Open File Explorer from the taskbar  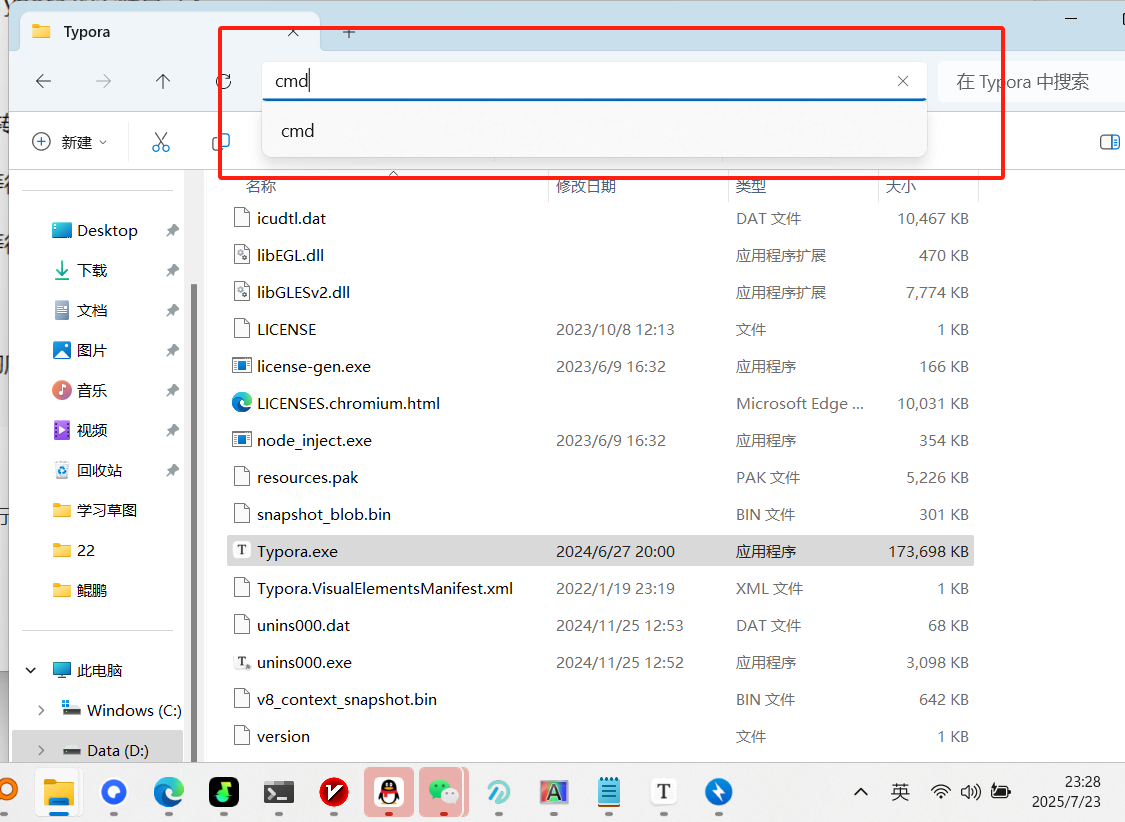pos(59,792)
